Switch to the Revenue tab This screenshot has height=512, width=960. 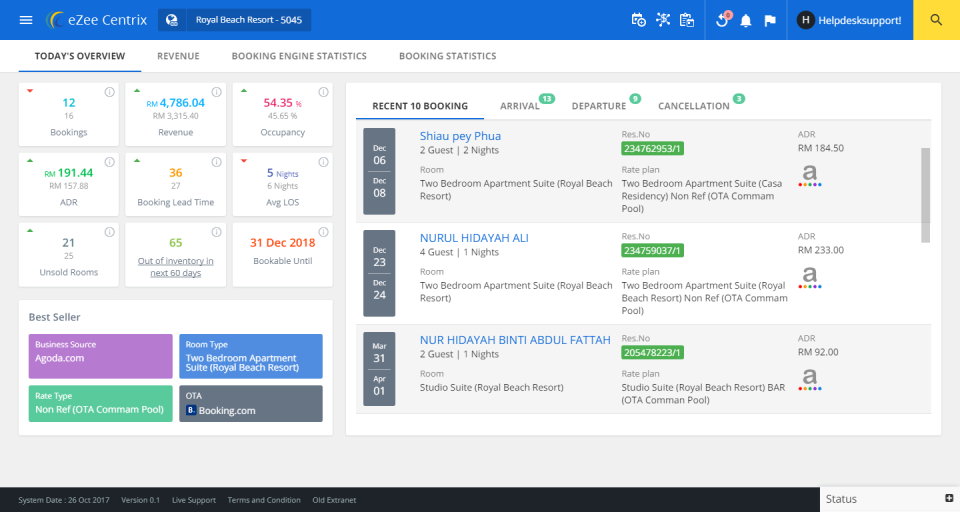[x=178, y=56]
